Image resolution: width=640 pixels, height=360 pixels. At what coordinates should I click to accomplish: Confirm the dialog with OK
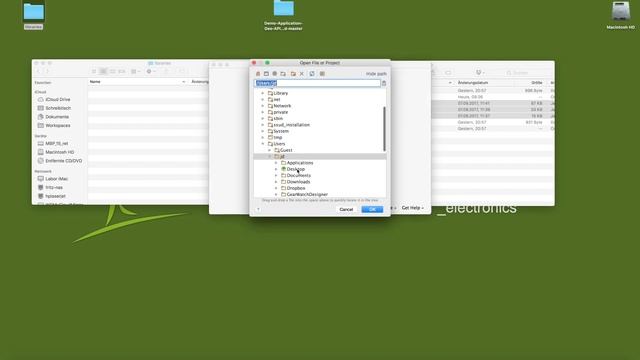pos(372,209)
